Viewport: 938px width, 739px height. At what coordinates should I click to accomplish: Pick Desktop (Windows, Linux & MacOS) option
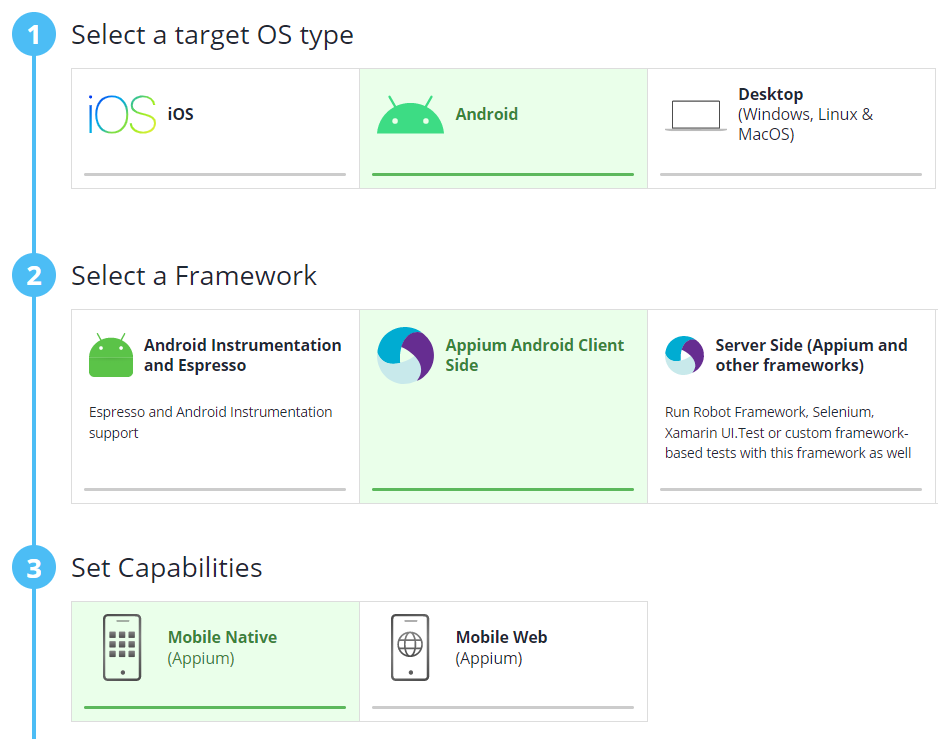pos(805,114)
